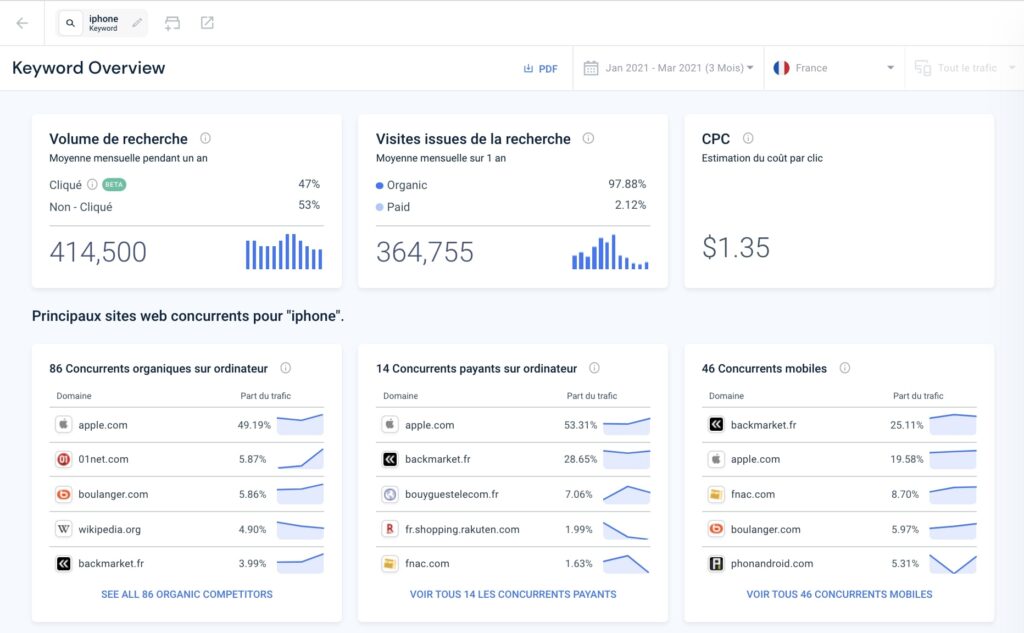
Task: Click the back arrow navigation icon
Action: point(21,21)
